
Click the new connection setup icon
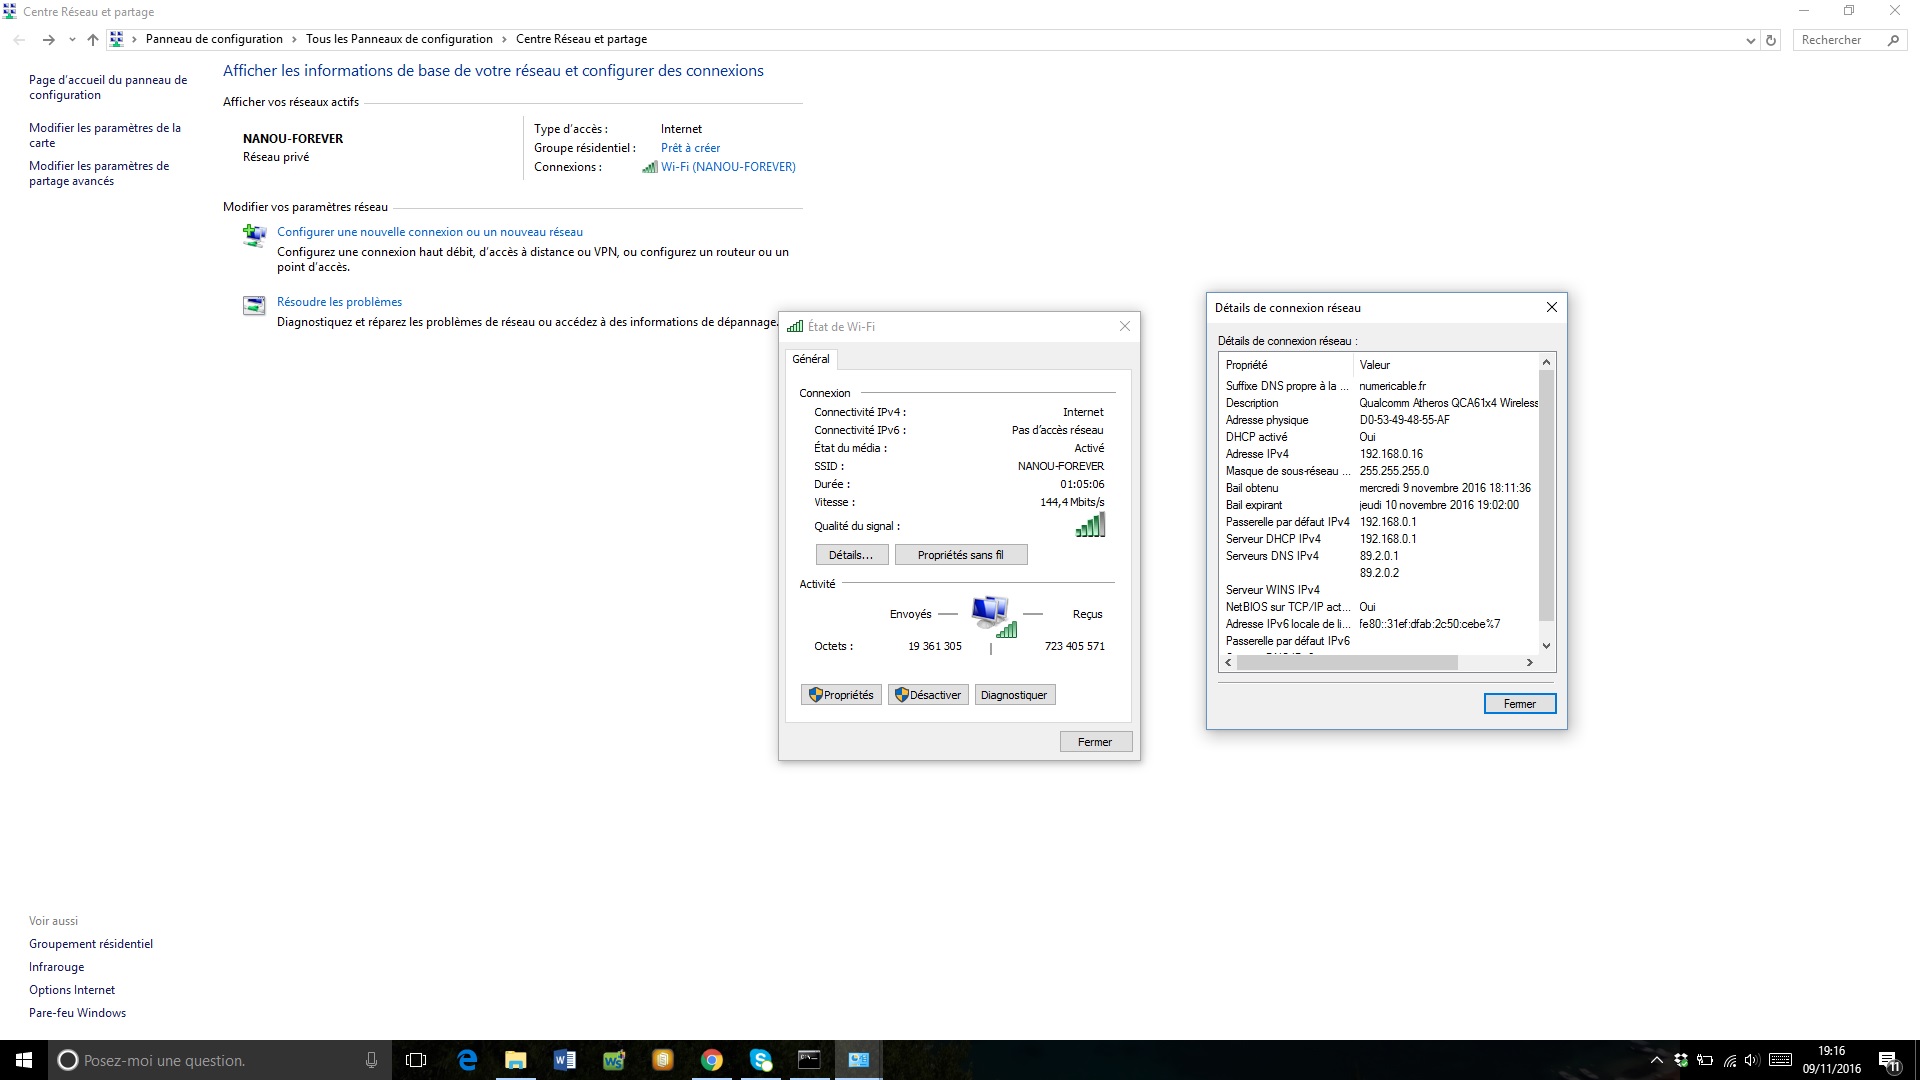point(254,236)
